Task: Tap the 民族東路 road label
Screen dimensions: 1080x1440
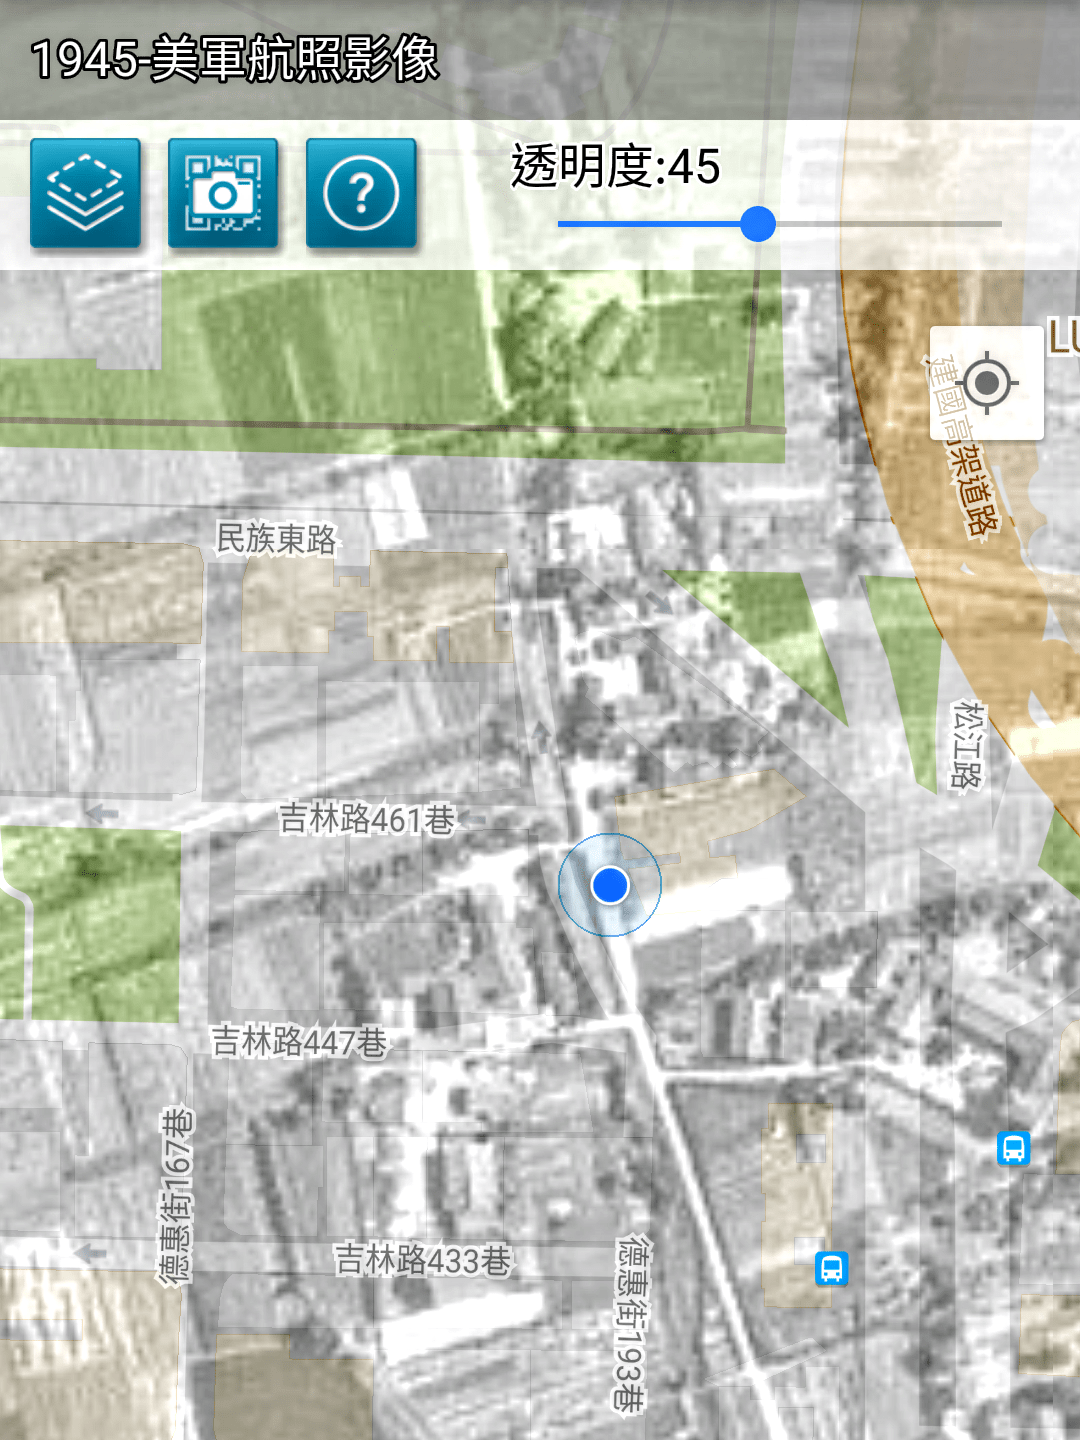Action: pos(277,539)
